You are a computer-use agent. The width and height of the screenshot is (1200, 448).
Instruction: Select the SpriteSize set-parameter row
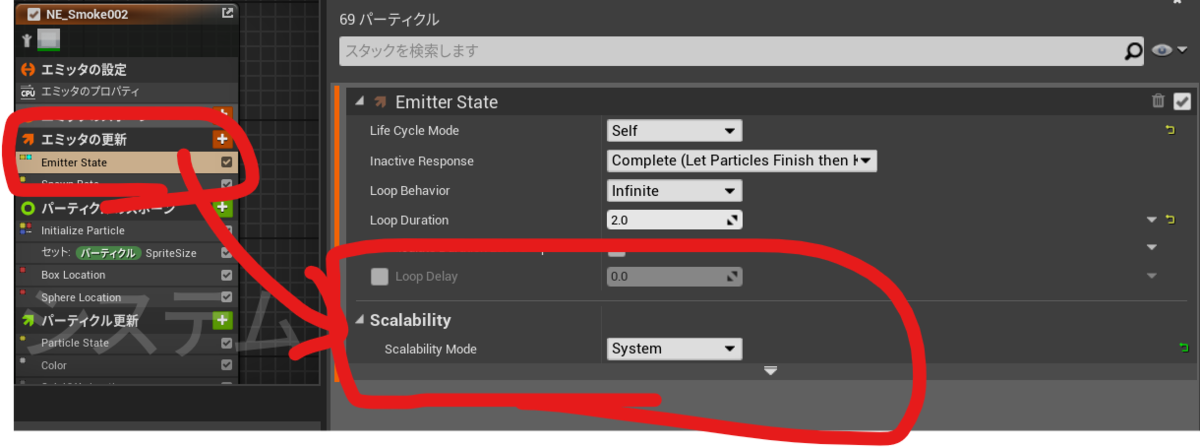pyautogui.click(x=127, y=253)
